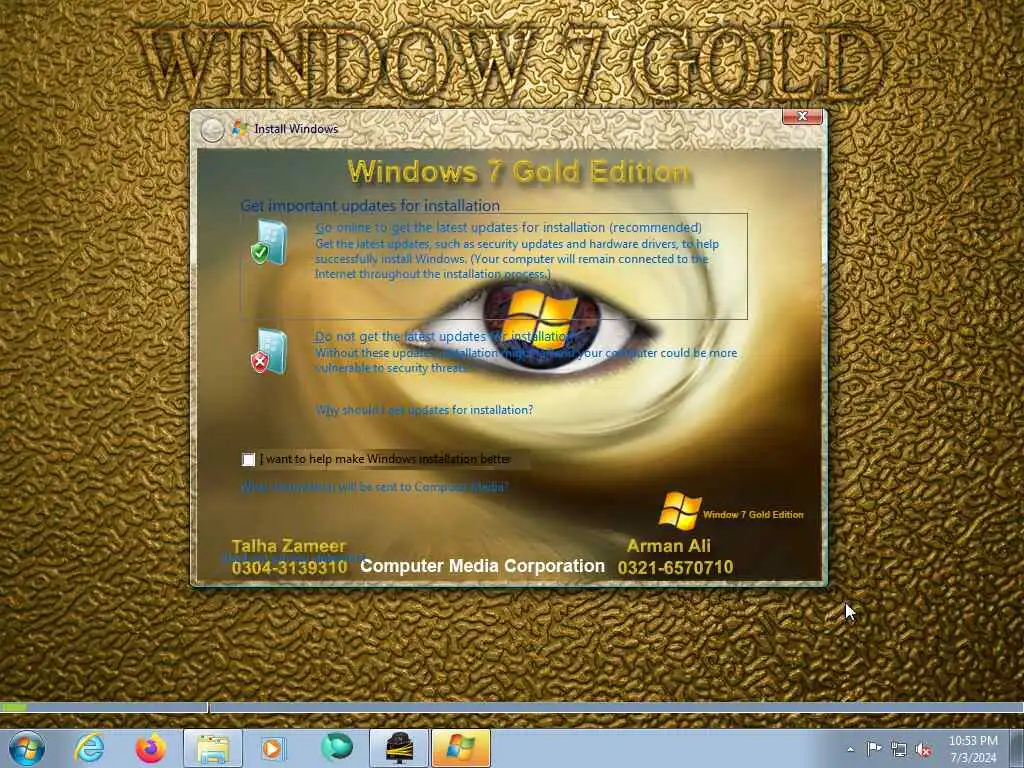Launch Internet Explorer from taskbar
1024x768 pixels.
click(89, 748)
